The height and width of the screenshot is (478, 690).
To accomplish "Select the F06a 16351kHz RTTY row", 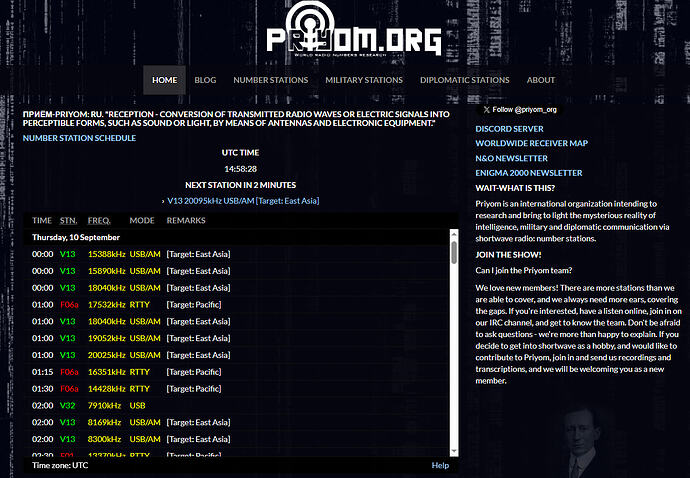I will (x=237, y=372).
